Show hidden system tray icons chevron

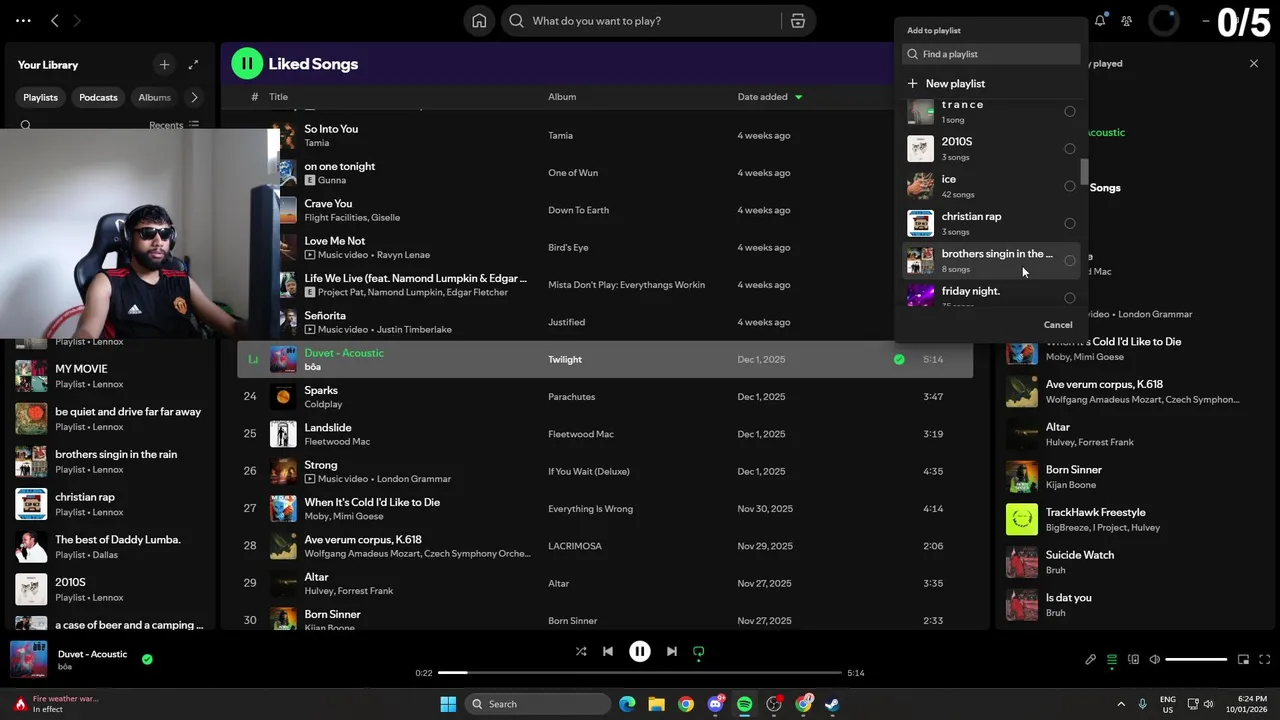point(1121,704)
